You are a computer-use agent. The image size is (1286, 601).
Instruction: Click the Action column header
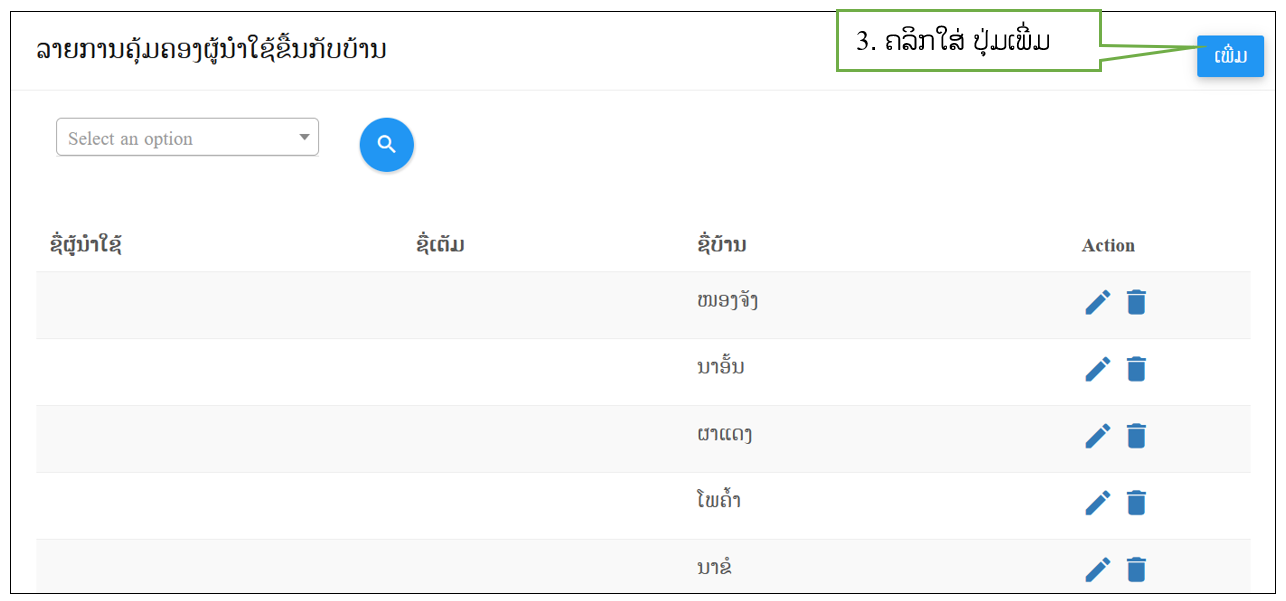coord(1108,245)
